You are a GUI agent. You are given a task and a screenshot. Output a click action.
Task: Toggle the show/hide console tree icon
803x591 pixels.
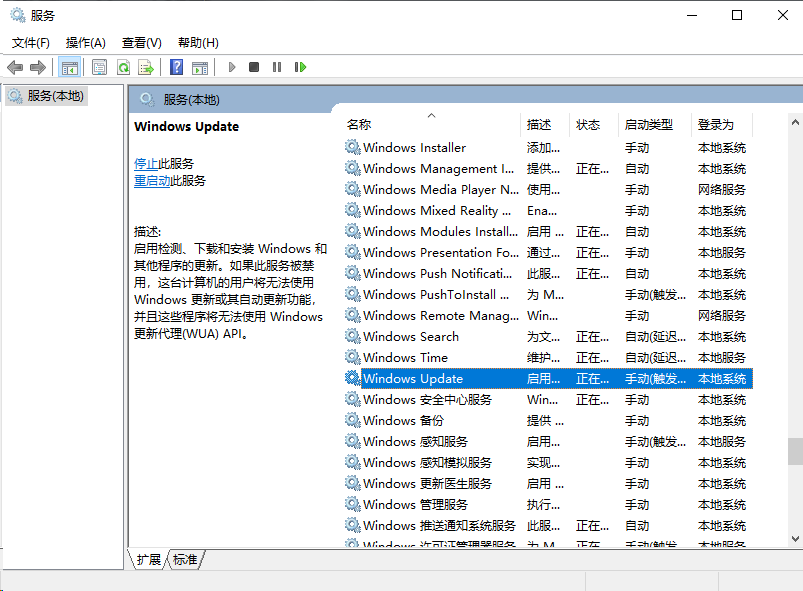pos(70,67)
